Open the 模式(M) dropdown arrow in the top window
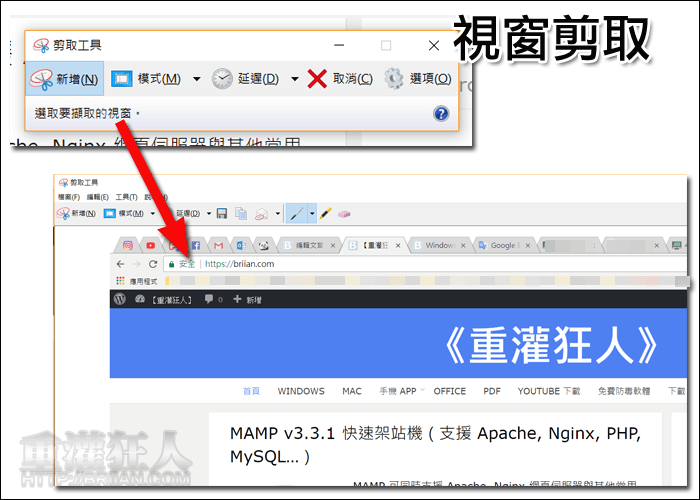 (197, 79)
